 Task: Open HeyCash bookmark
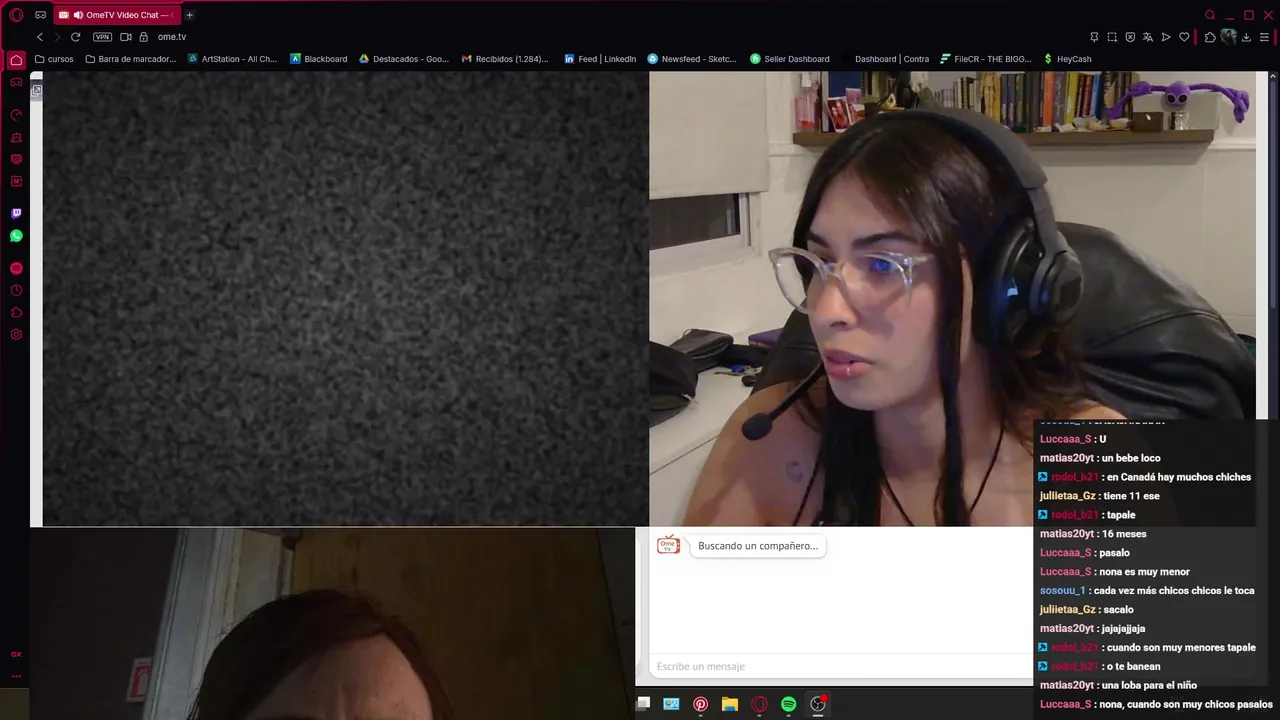[x=1067, y=59]
